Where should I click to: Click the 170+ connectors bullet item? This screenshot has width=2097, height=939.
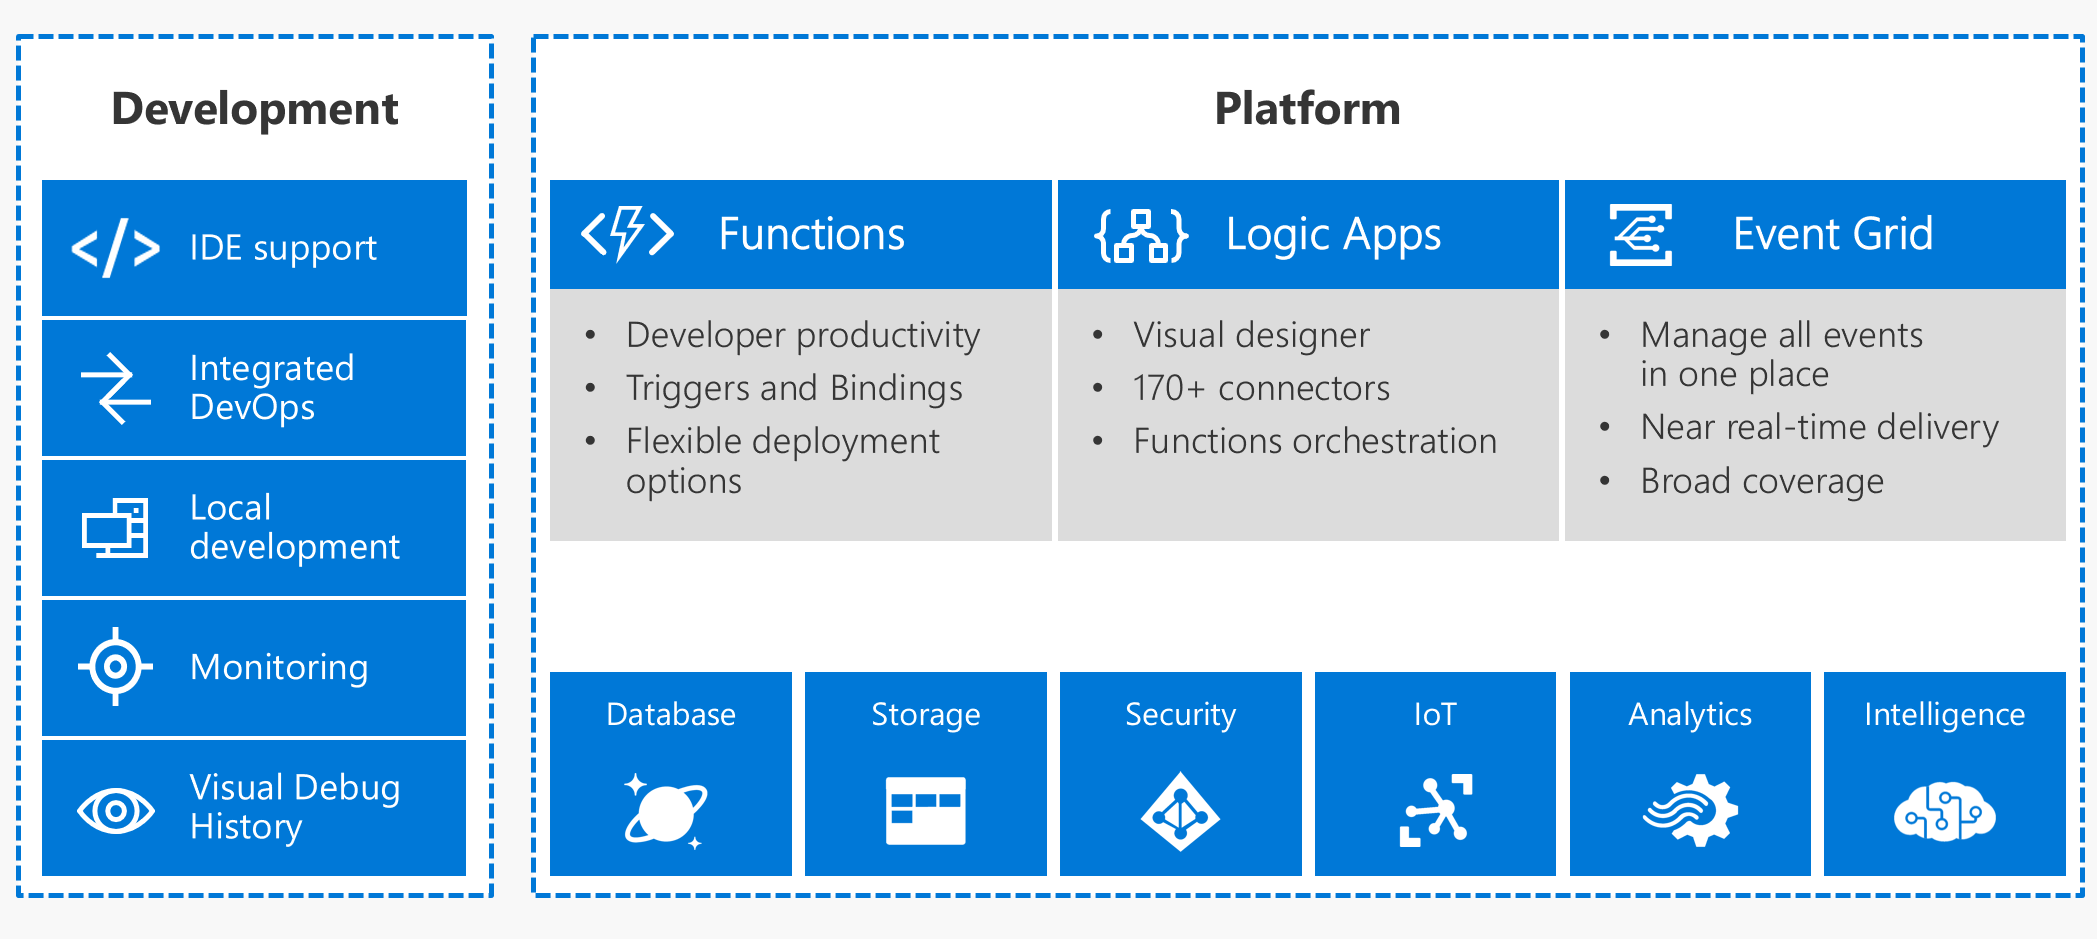click(1261, 388)
